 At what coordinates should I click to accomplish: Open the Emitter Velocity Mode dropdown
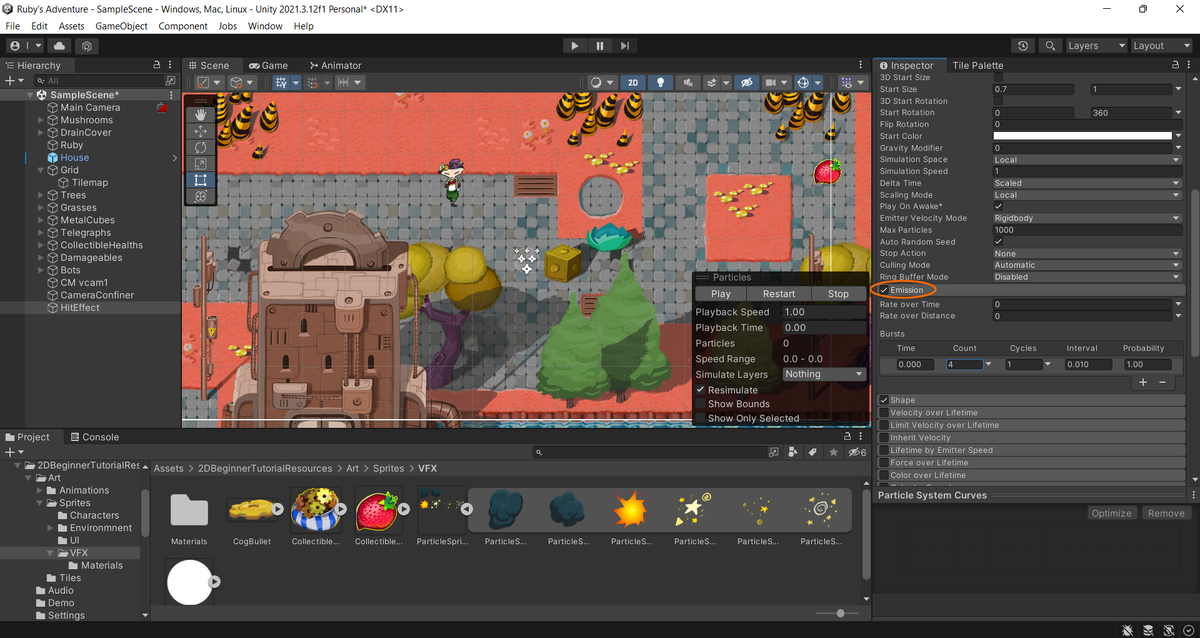1087,218
